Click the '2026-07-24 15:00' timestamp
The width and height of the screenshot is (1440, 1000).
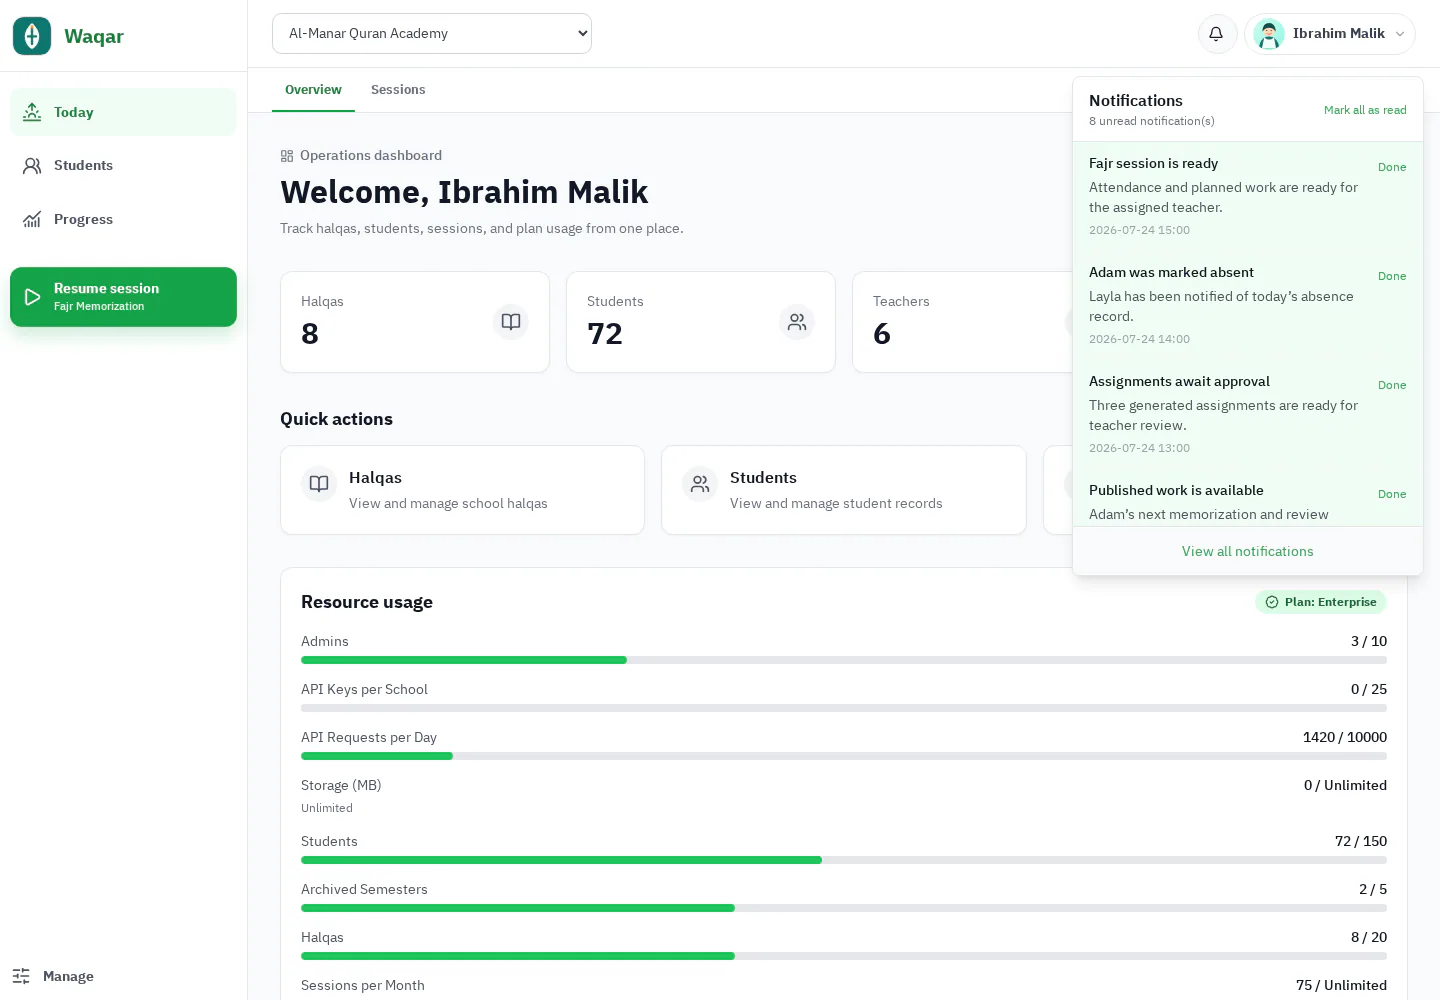pos(1139,230)
